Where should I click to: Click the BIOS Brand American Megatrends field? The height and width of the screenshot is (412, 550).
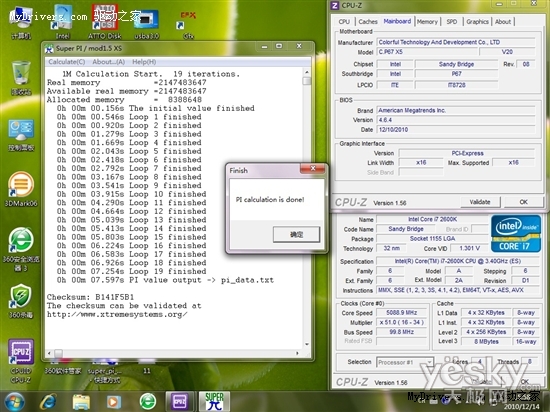coord(456,110)
